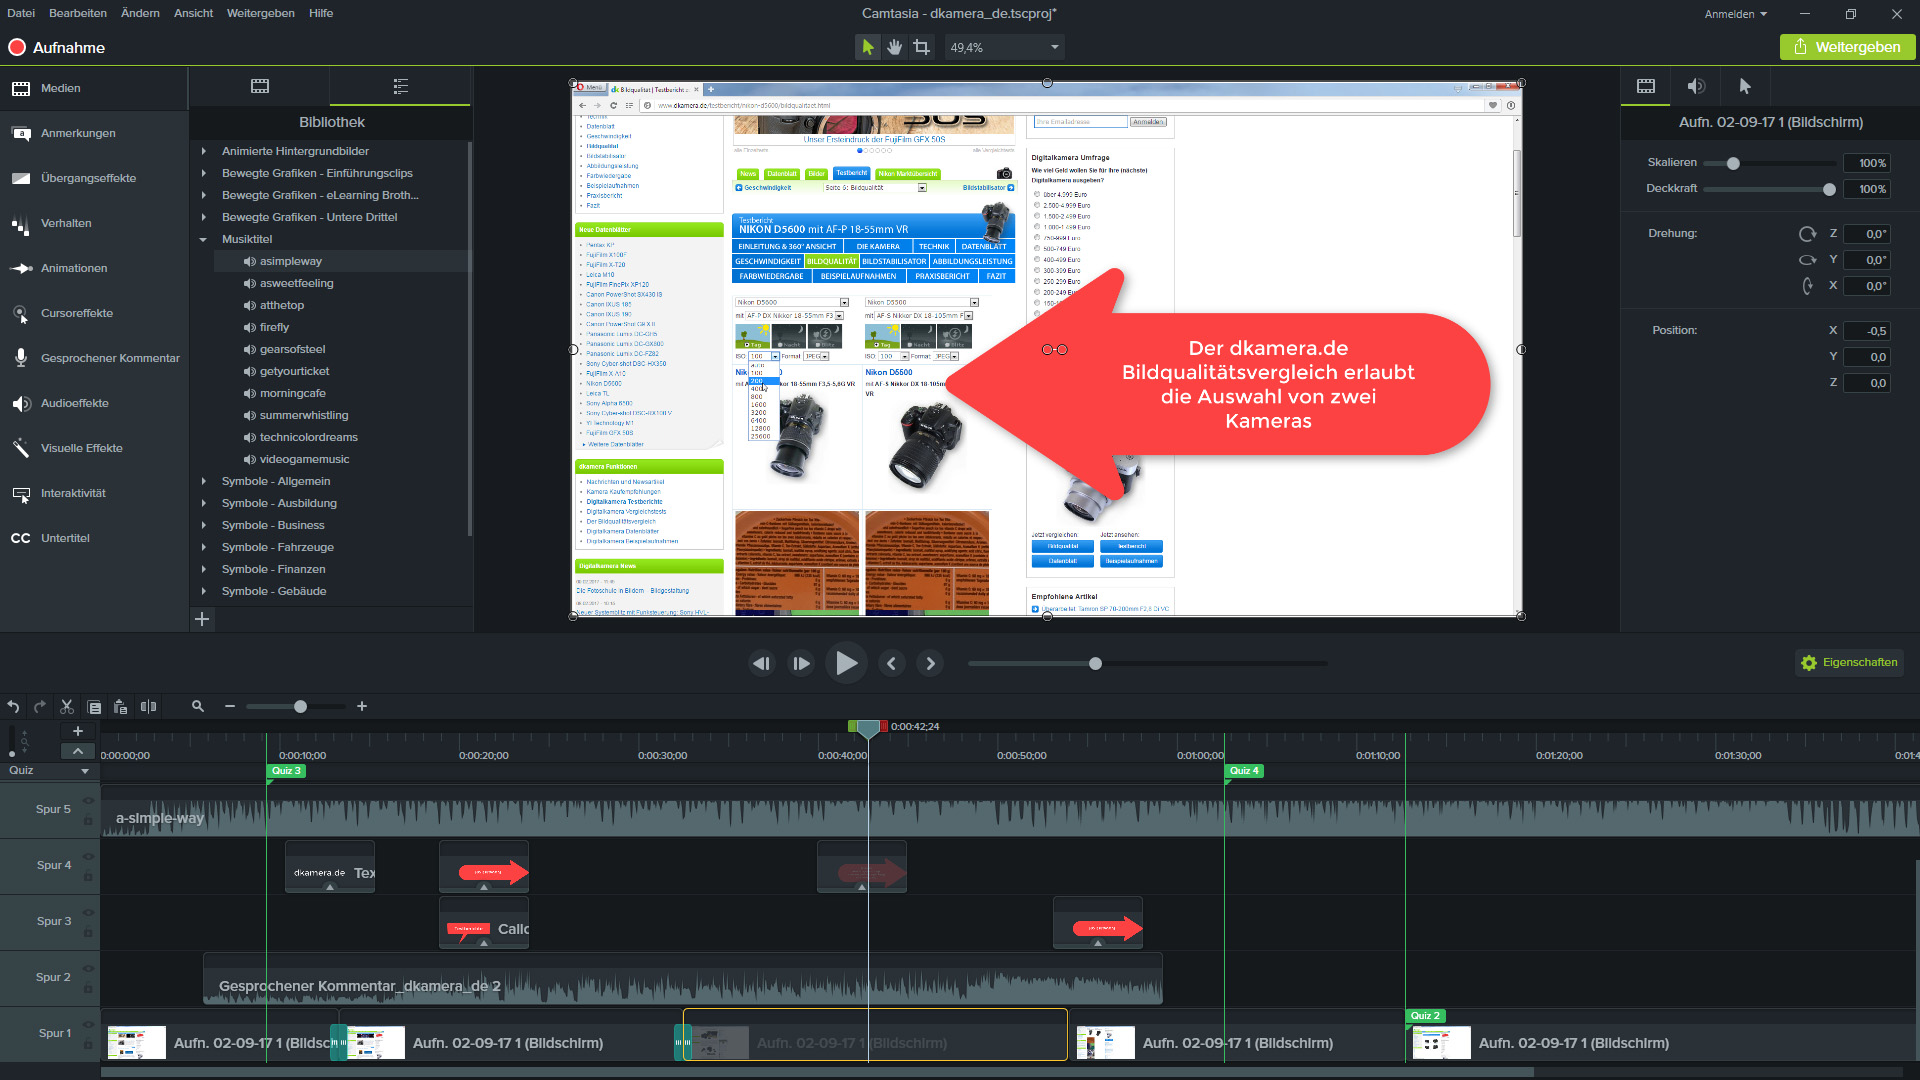
Task: Adjust the Deckkraft opacity slider
Action: click(1829, 189)
